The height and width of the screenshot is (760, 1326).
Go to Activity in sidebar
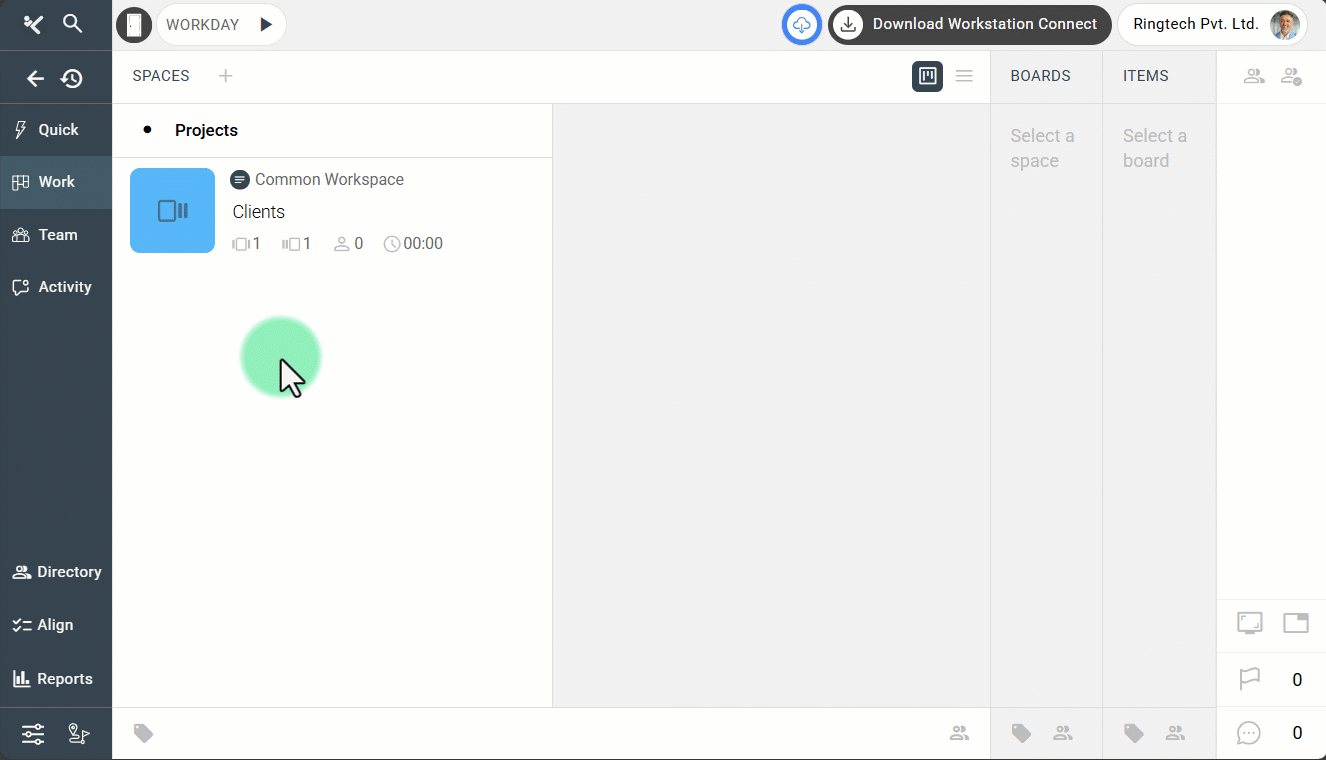pos(56,287)
